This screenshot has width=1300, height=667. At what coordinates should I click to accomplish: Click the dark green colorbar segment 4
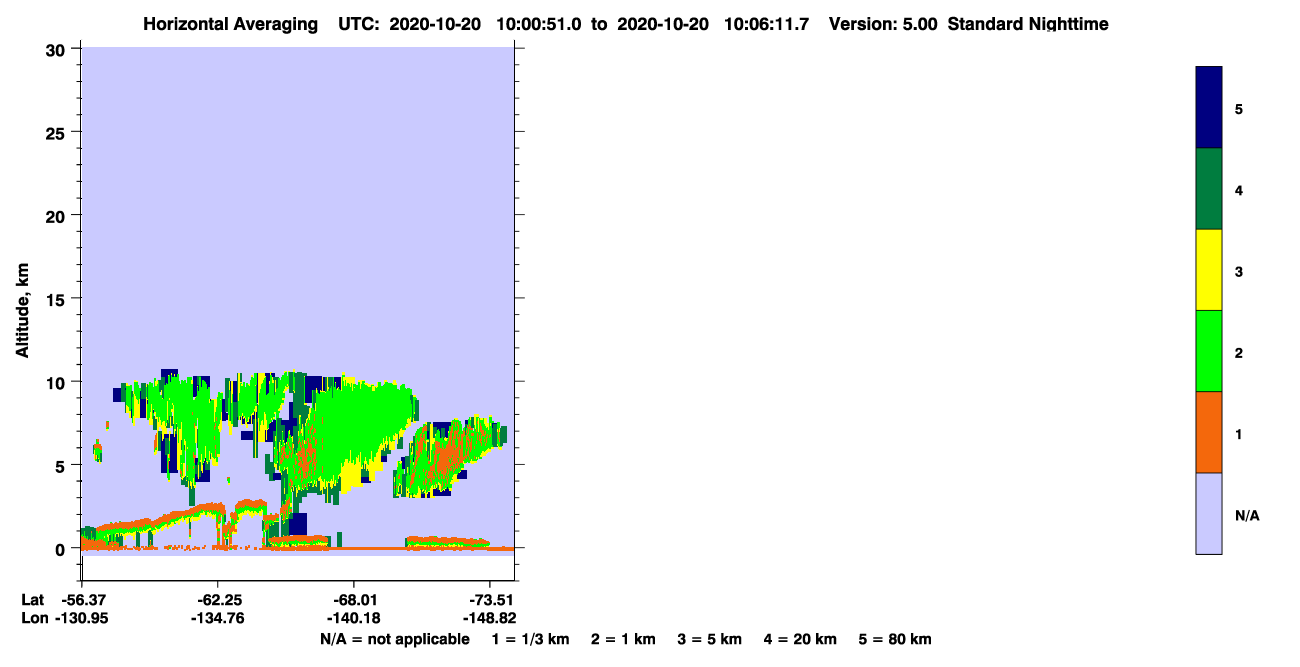tap(1209, 189)
